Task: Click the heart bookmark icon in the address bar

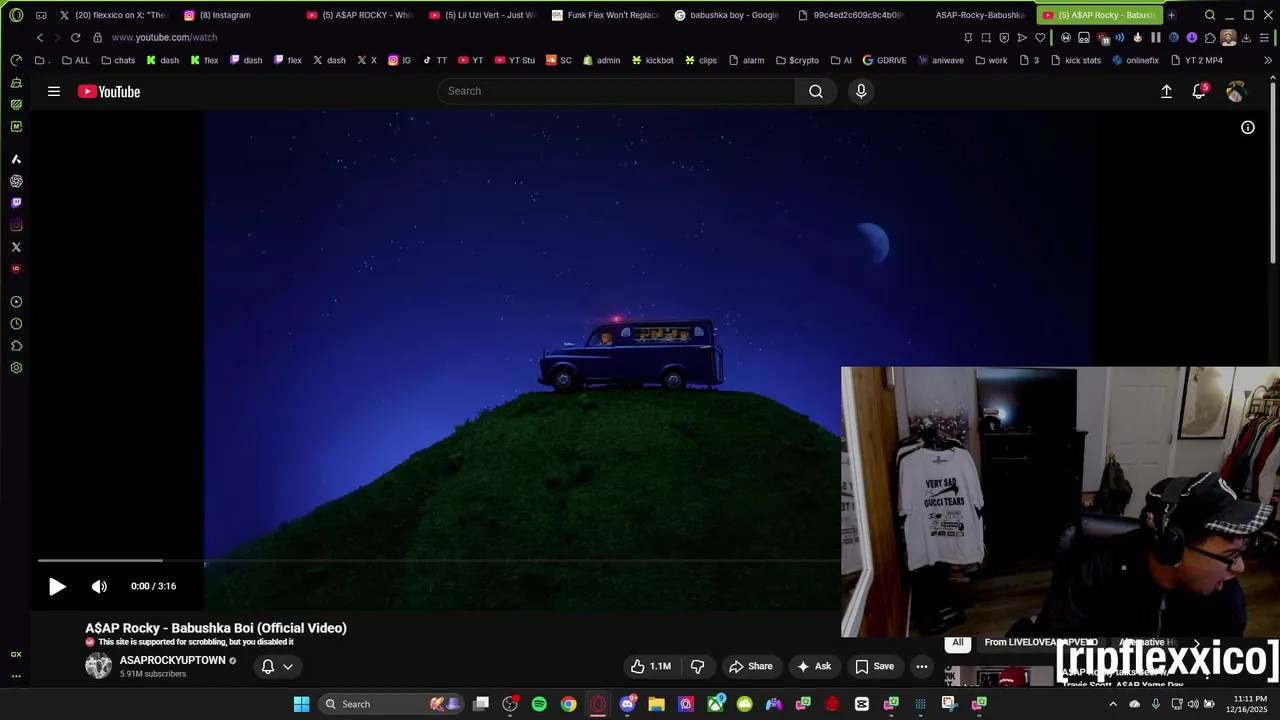Action: [1040, 38]
